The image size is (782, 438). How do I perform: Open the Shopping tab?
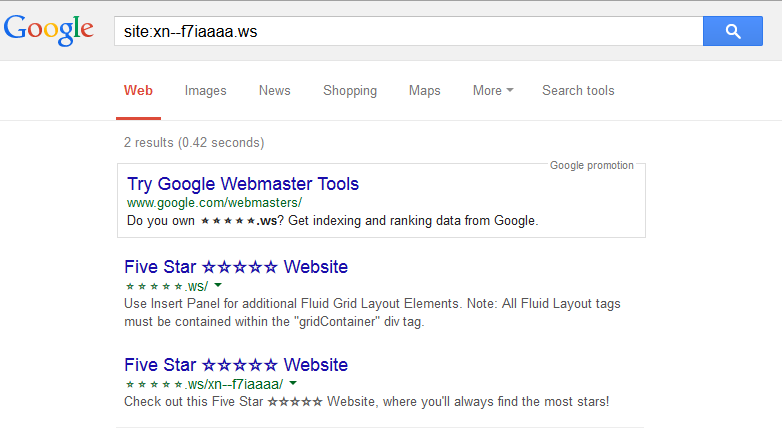tap(350, 91)
